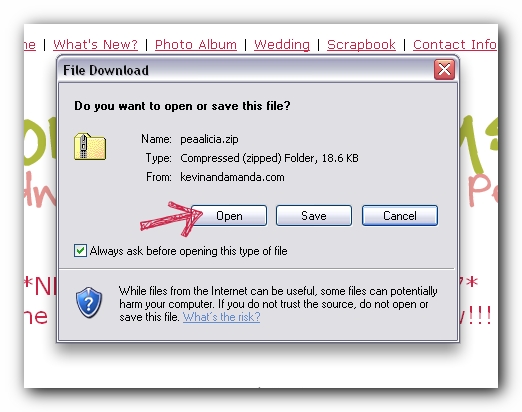522x412 pixels.
Task: Visit the Wedding page link
Action: coord(282,44)
